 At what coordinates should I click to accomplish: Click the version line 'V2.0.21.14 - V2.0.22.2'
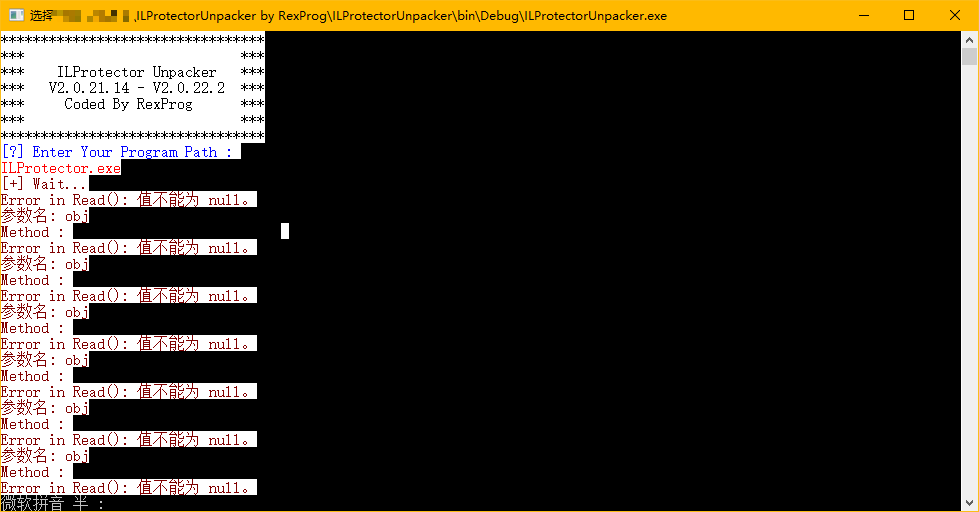point(137,88)
